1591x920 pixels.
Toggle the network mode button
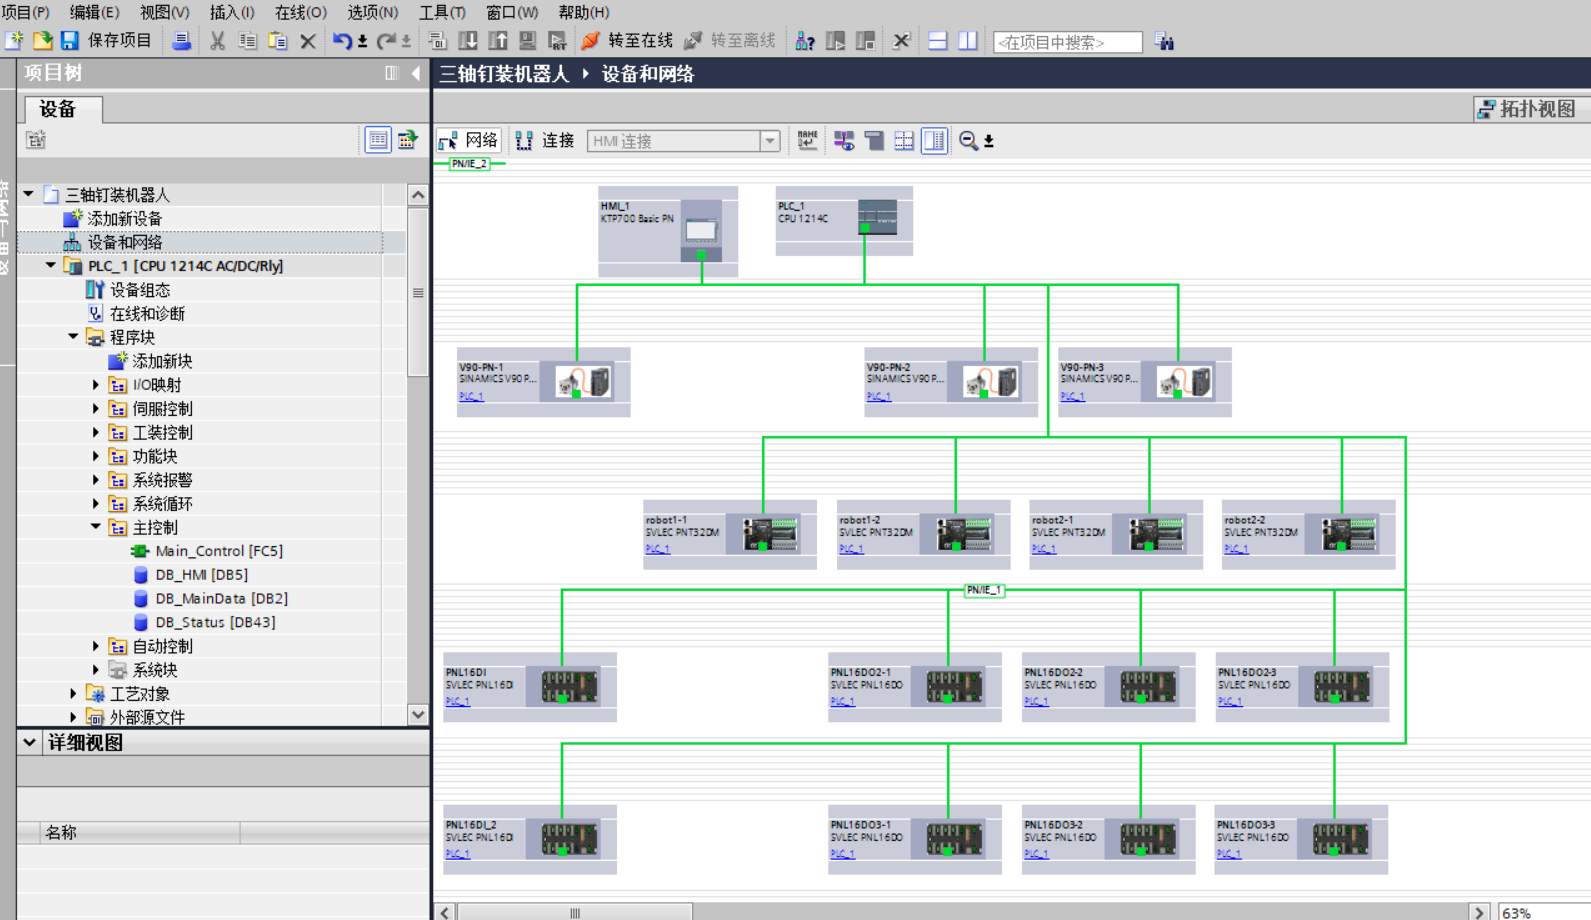(x=469, y=141)
